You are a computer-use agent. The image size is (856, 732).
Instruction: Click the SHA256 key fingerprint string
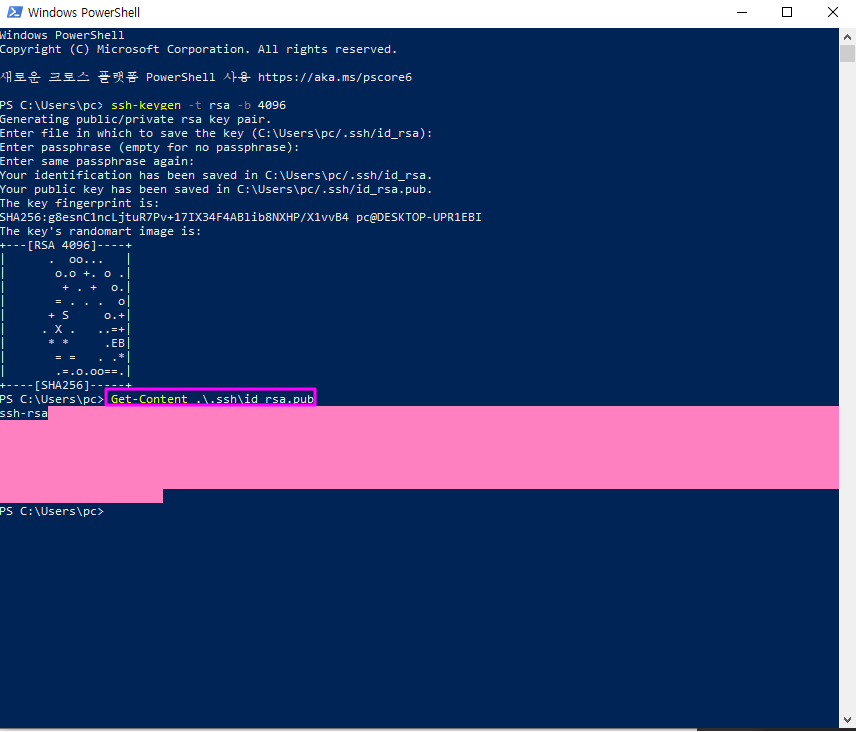pyautogui.click(x=202, y=217)
